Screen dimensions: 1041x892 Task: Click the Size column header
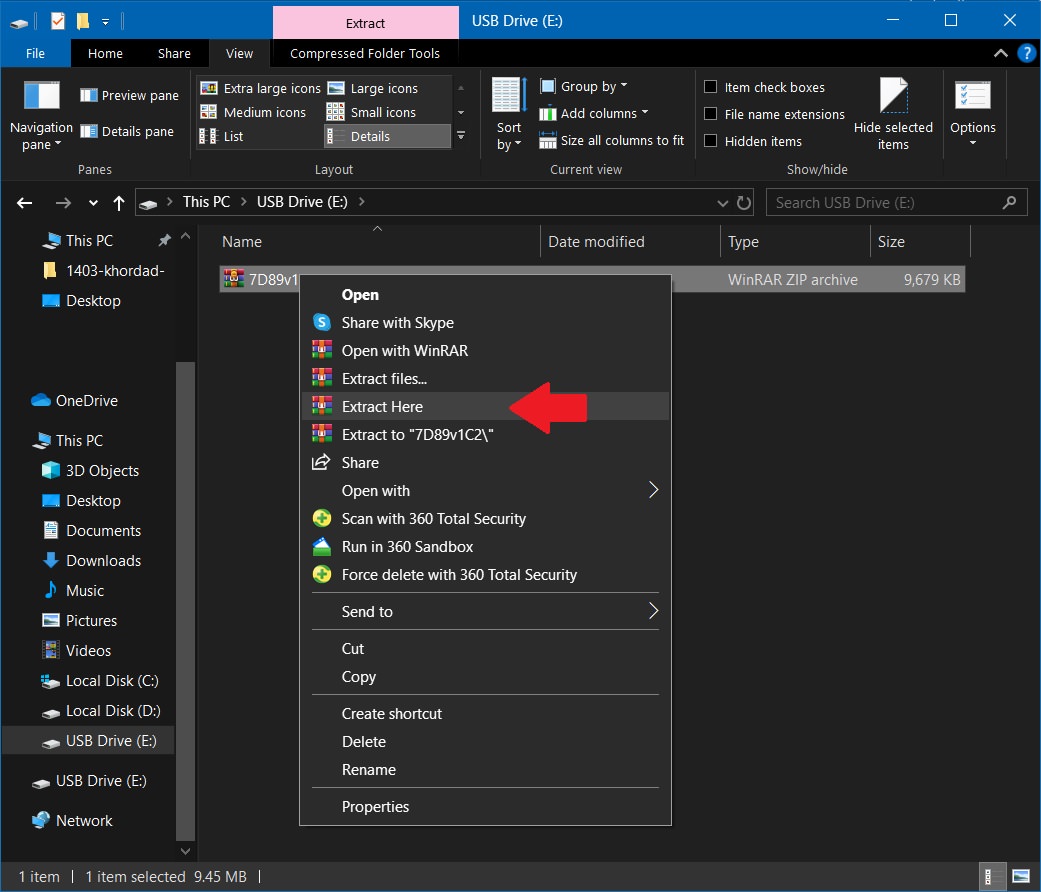[x=920, y=242]
